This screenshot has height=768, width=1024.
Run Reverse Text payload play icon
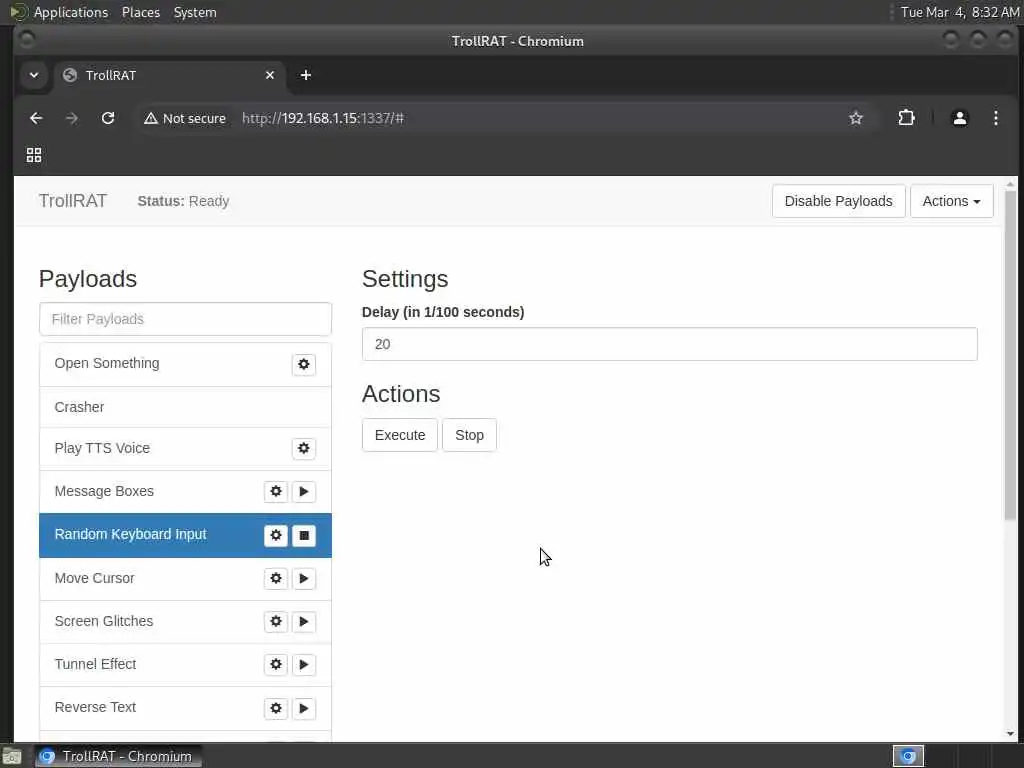click(304, 709)
